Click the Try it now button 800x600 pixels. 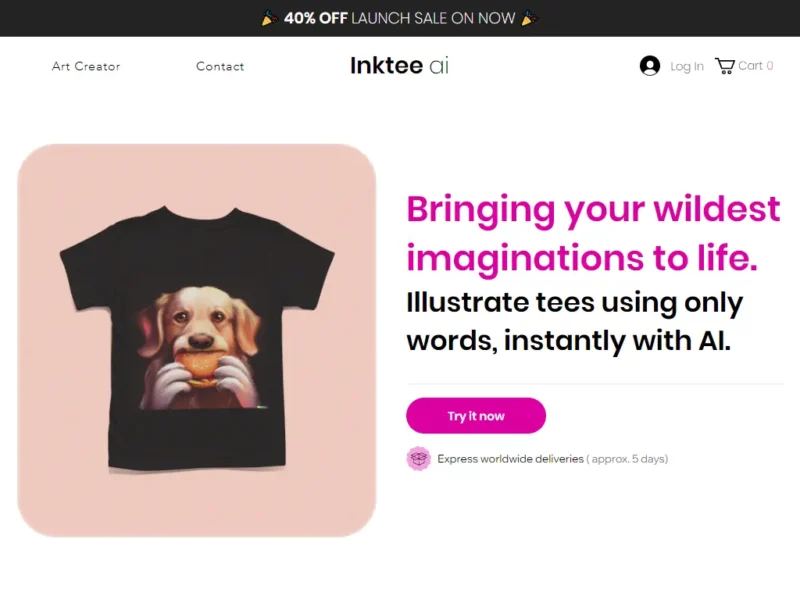[476, 416]
